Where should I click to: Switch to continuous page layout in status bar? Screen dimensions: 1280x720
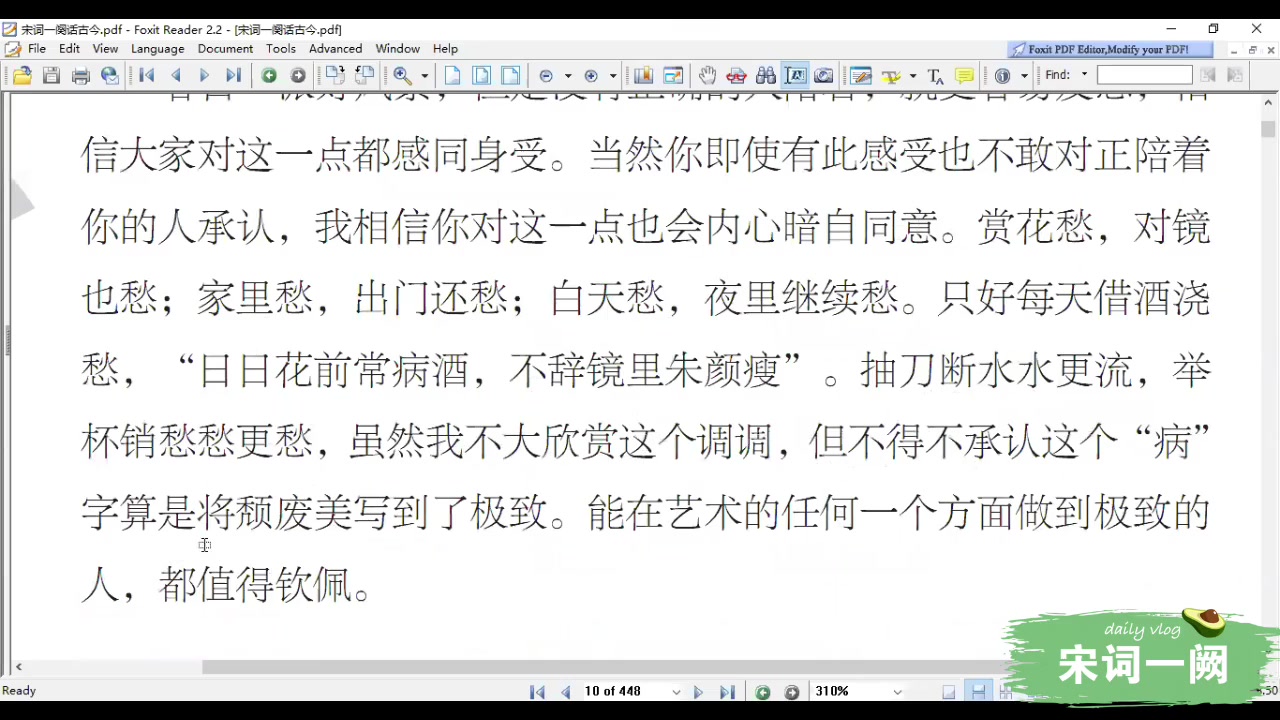978,692
